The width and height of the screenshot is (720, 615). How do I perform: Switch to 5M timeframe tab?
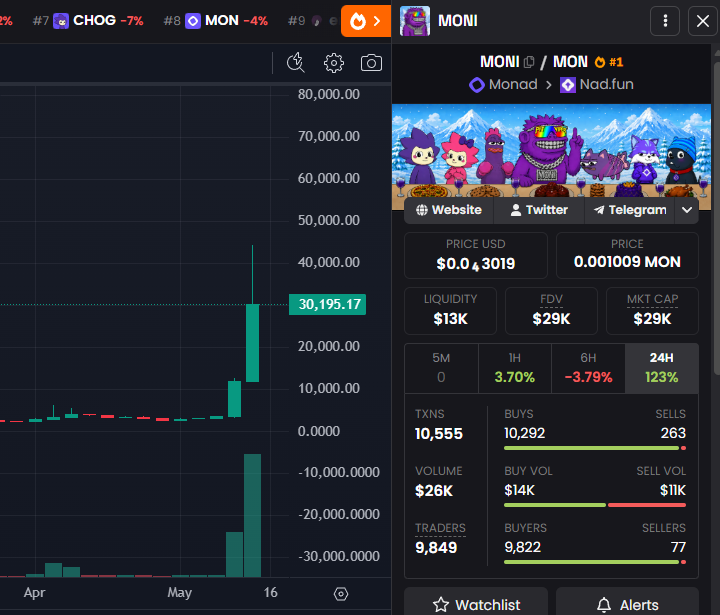click(441, 368)
